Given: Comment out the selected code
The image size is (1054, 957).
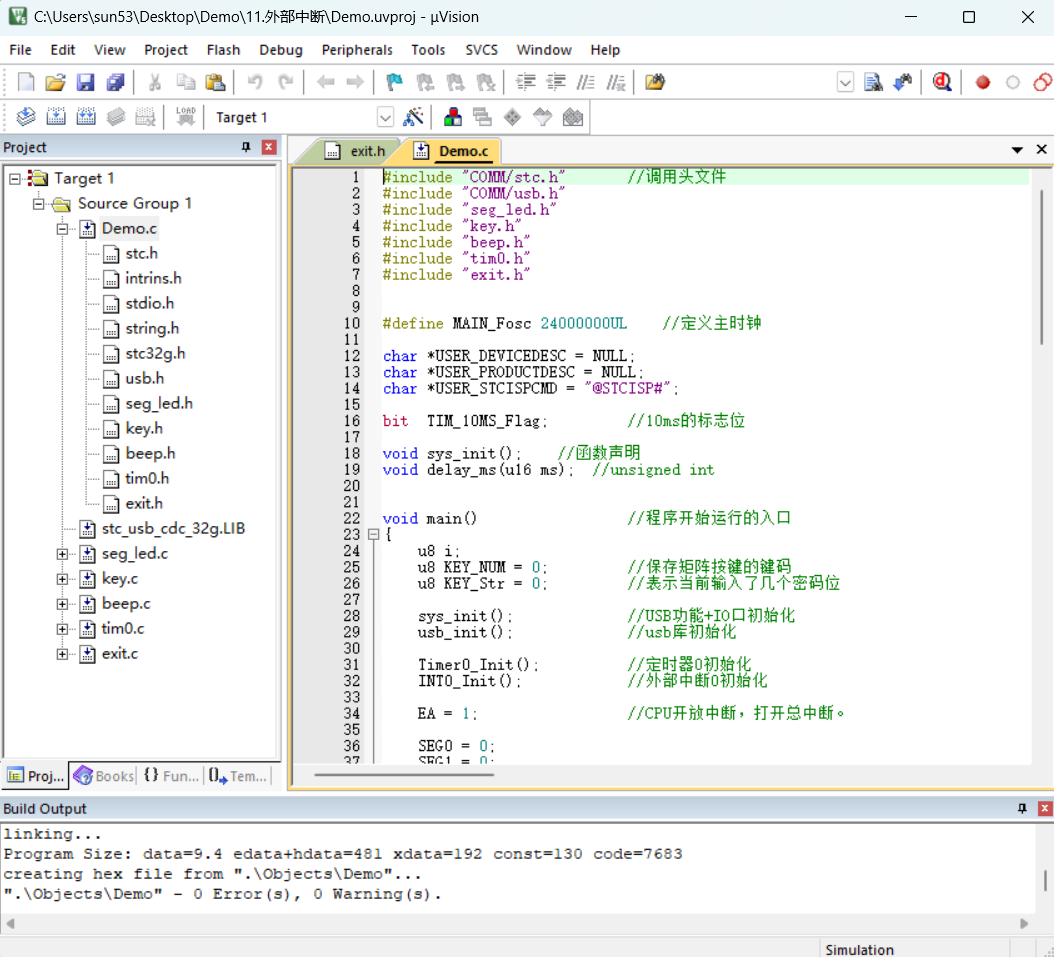Looking at the screenshot, I should [585, 82].
